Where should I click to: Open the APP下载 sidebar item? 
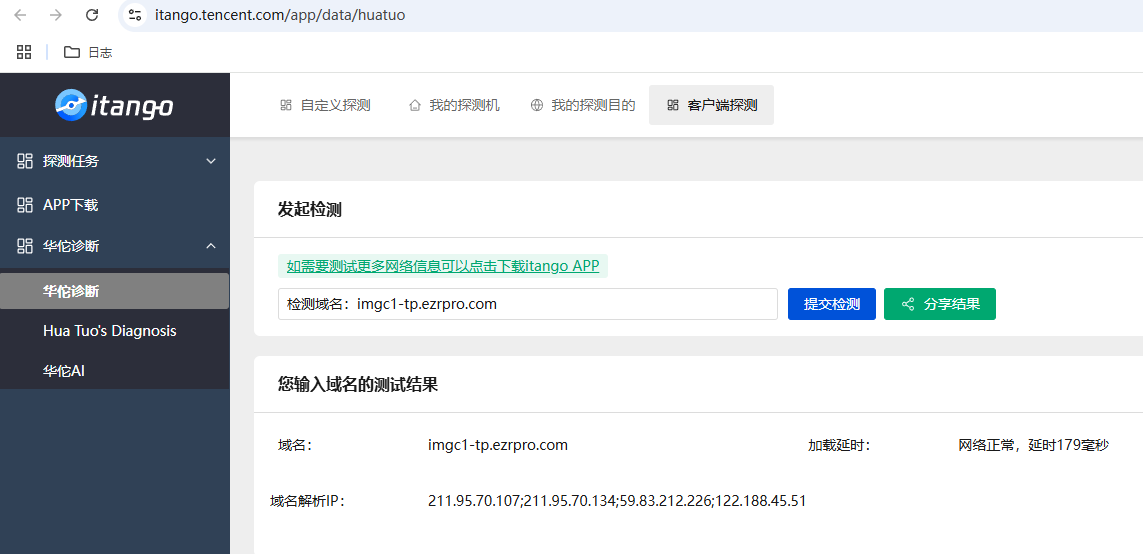114,205
